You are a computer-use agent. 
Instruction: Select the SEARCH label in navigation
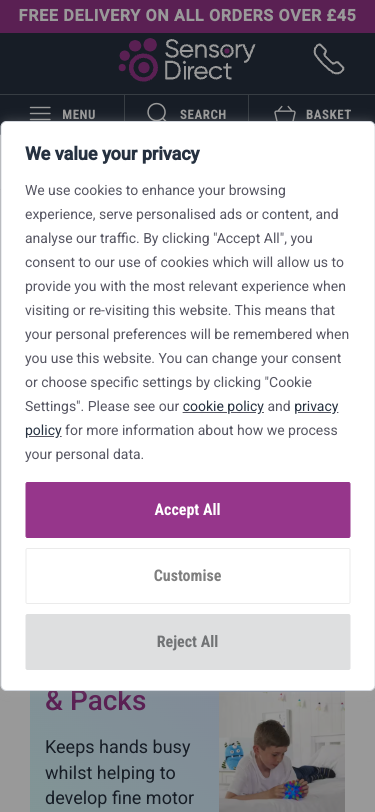coord(203,114)
